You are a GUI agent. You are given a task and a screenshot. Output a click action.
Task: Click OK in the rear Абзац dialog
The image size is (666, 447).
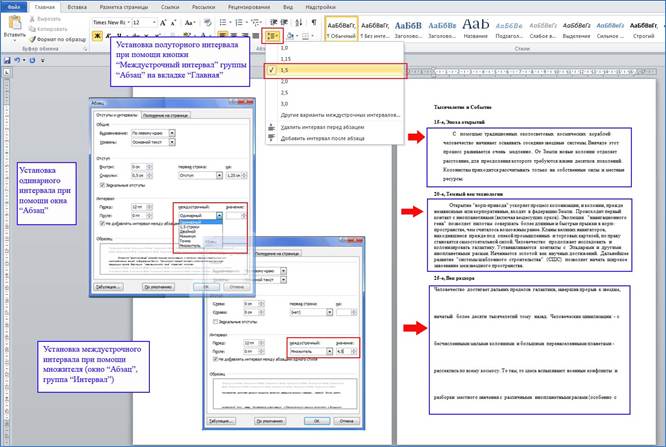[x=316, y=421]
